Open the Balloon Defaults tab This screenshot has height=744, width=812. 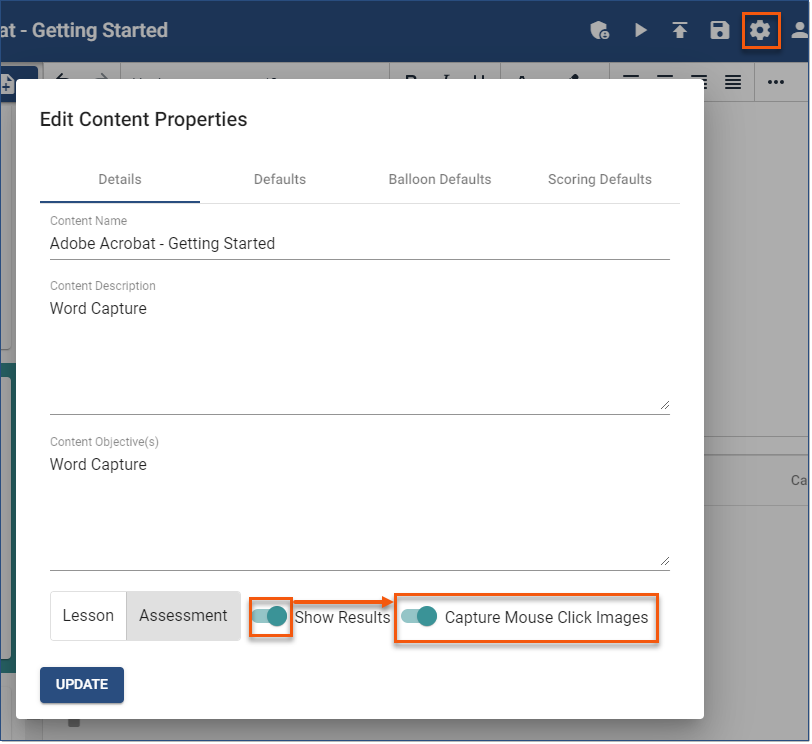click(x=440, y=179)
